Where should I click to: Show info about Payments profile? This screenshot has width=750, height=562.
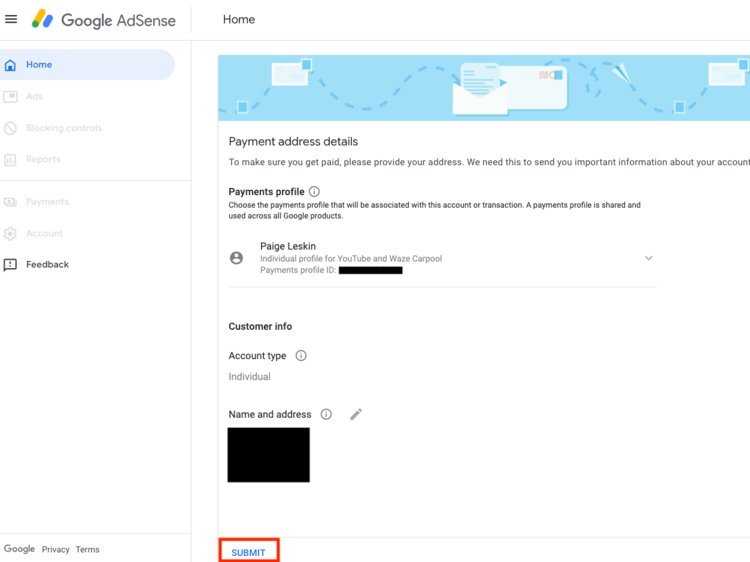(314, 191)
